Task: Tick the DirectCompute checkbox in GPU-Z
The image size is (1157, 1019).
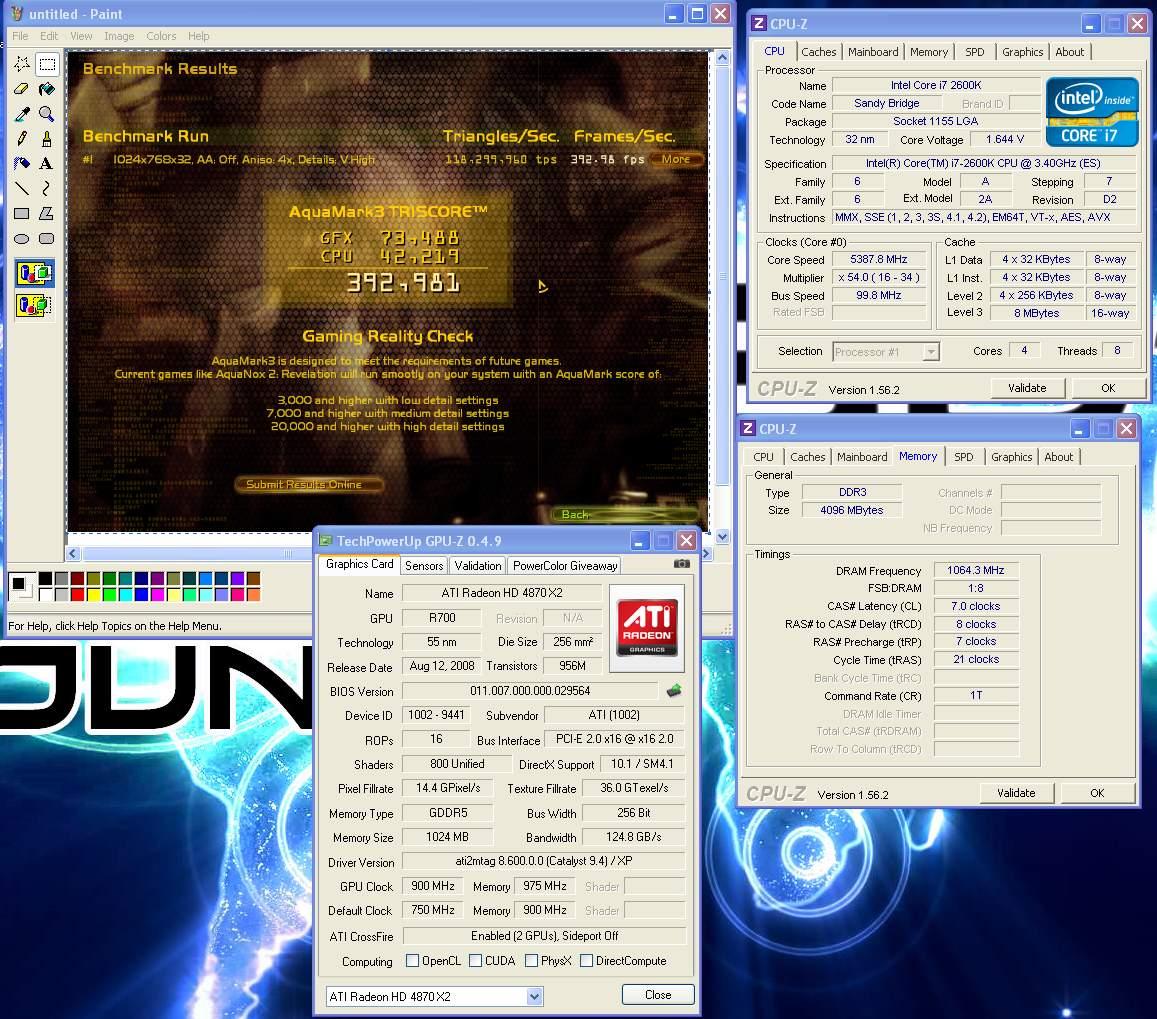Action: 587,961
